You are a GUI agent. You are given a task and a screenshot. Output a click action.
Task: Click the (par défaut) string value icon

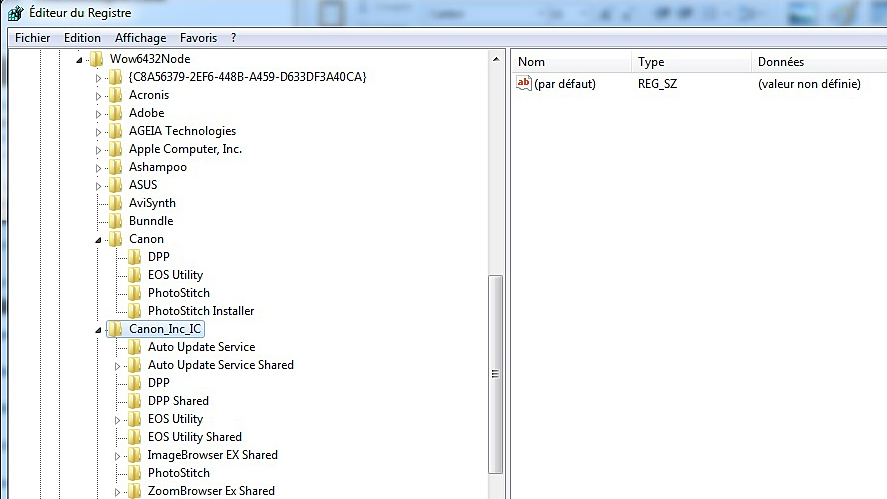[x=524, y=84]
